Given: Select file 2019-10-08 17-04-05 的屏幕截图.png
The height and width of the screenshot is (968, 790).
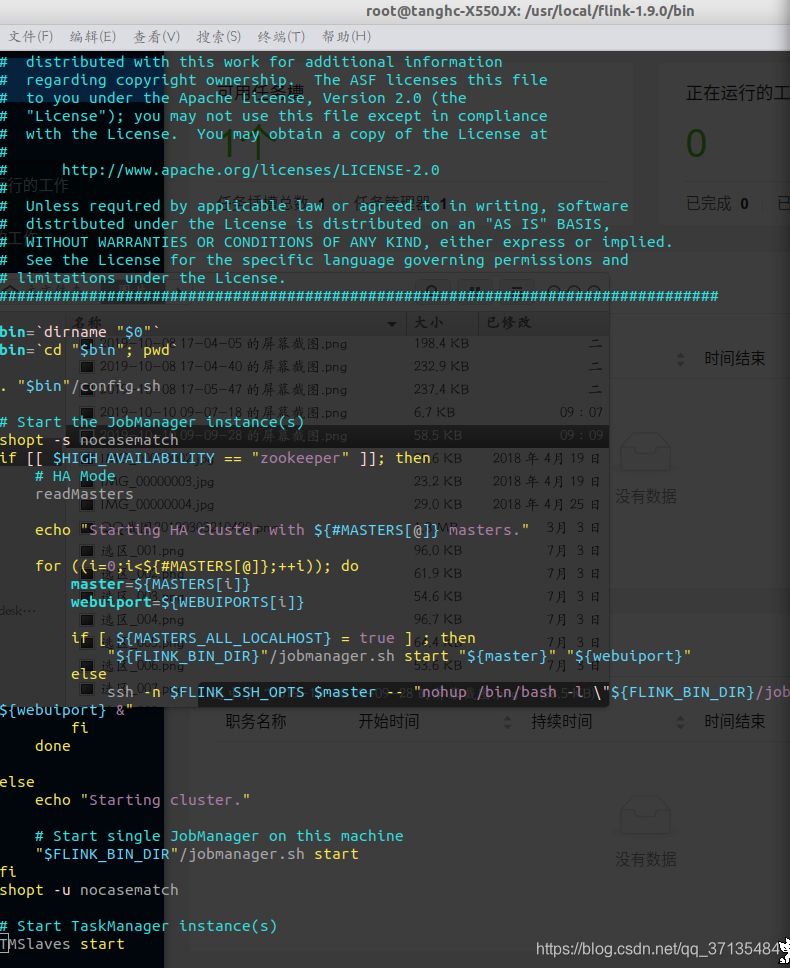Looking at the screenshot, I should pyautogui.click(x=223, y=344).
